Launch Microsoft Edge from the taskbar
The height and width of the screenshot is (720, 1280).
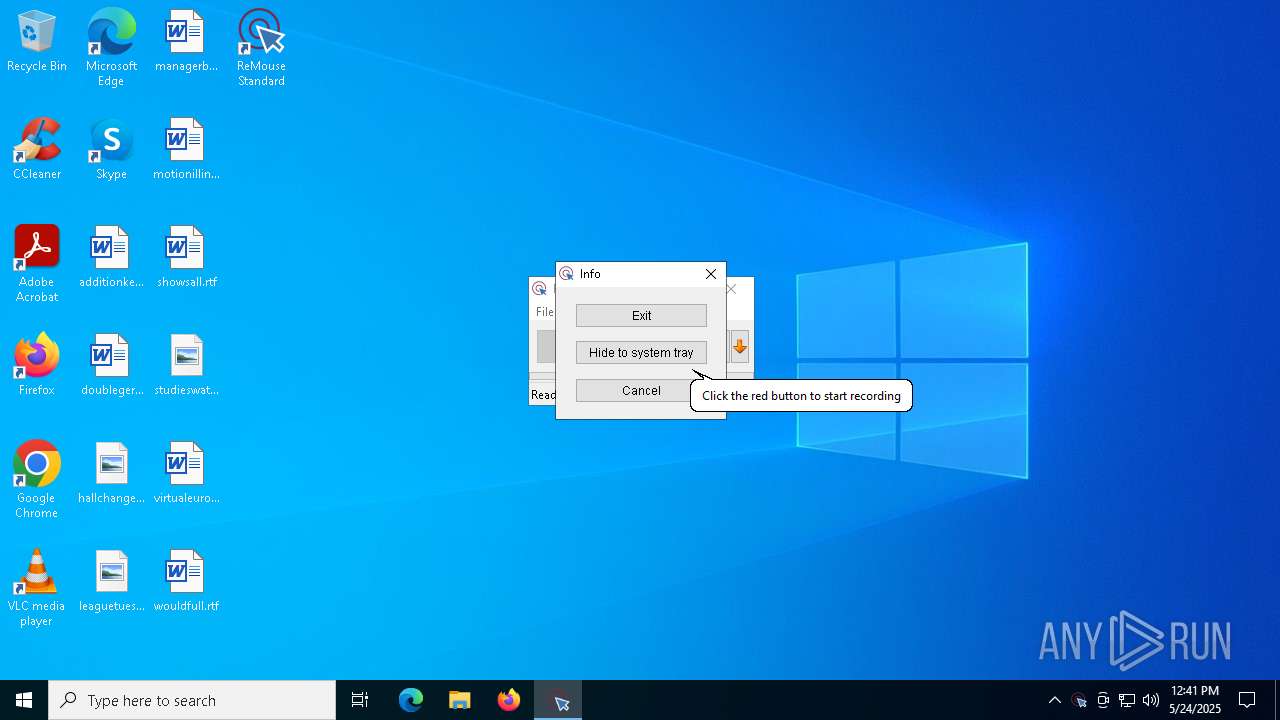411,700
